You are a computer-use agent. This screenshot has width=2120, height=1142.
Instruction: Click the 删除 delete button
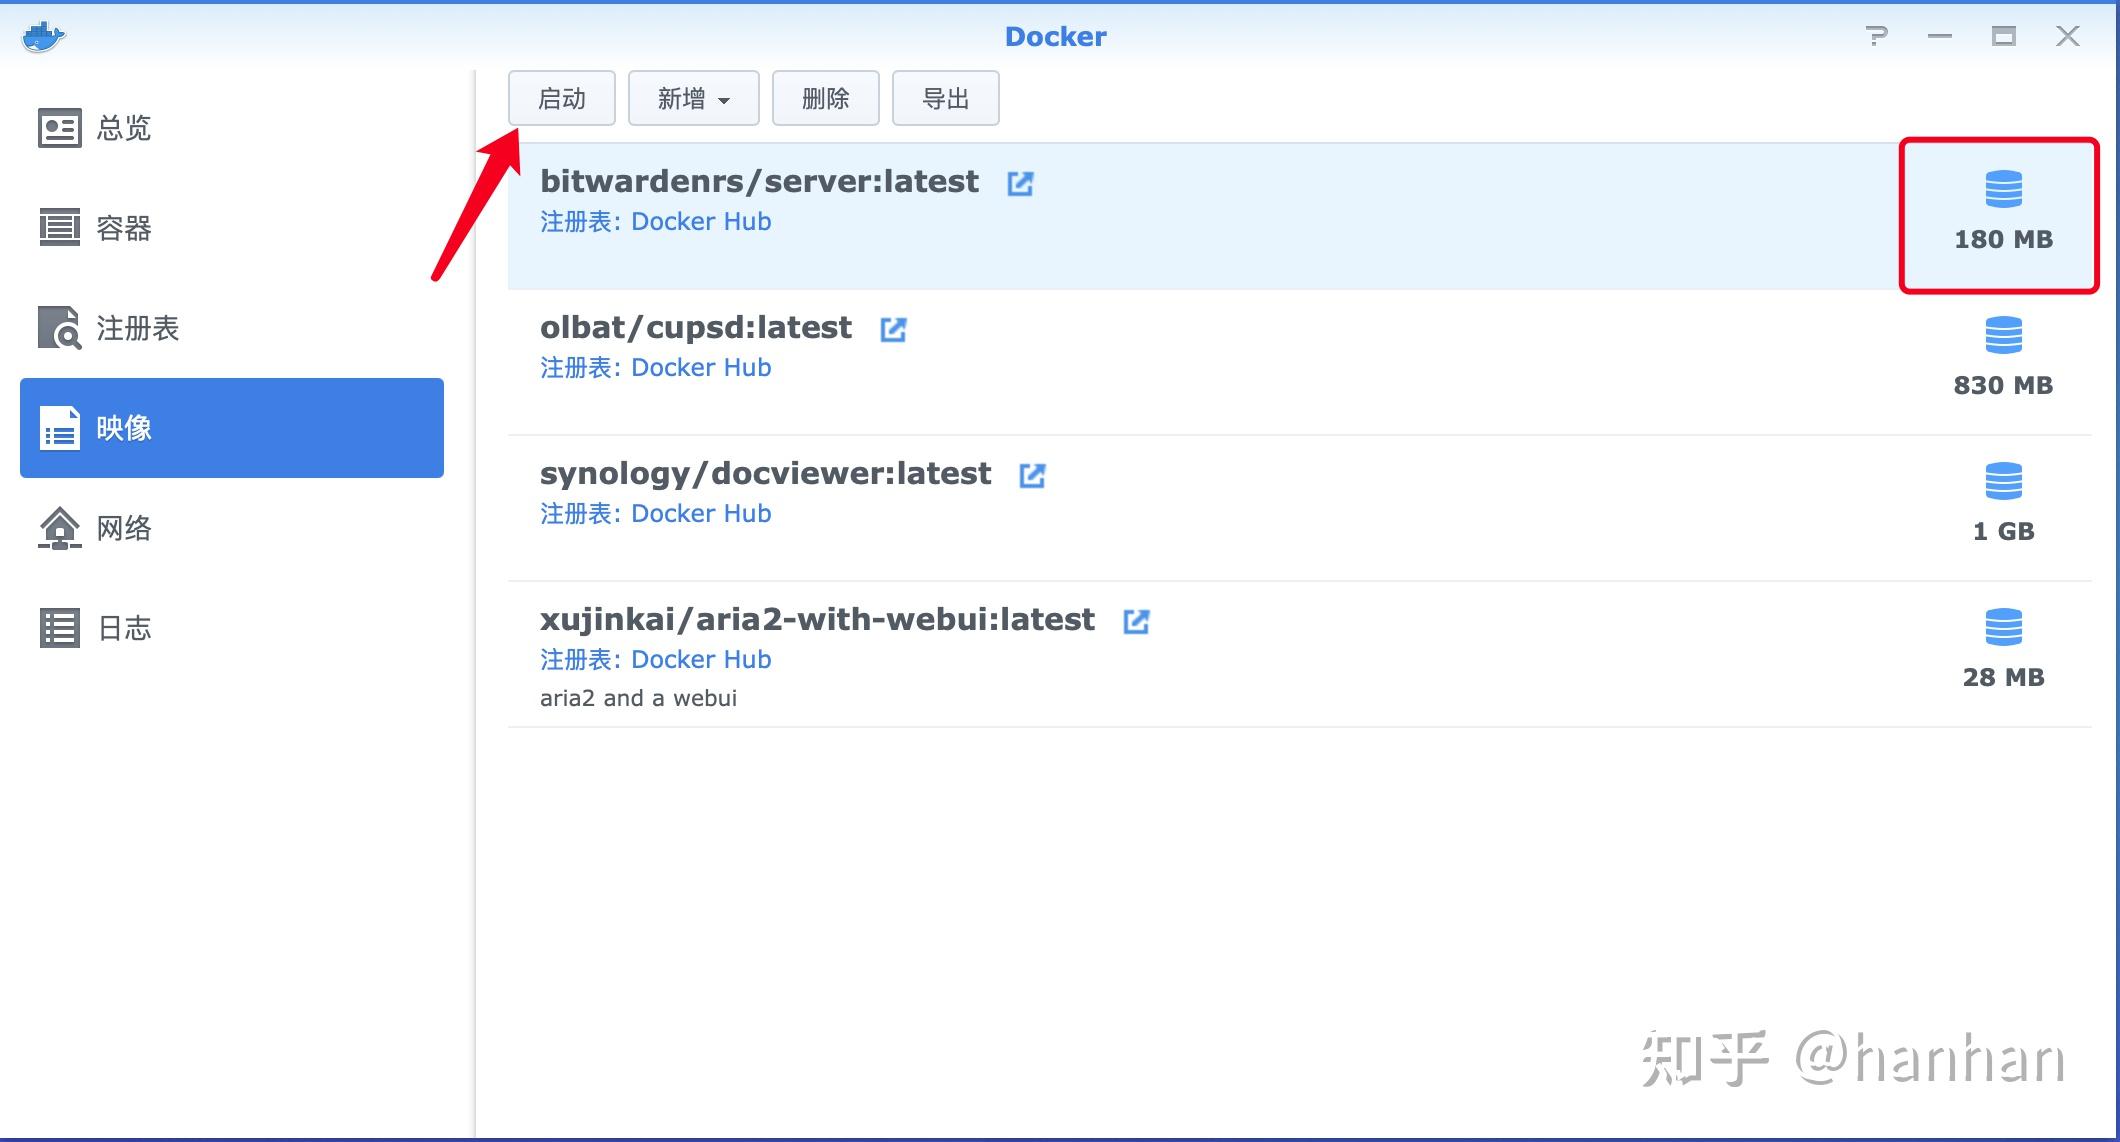coord(826,98)
